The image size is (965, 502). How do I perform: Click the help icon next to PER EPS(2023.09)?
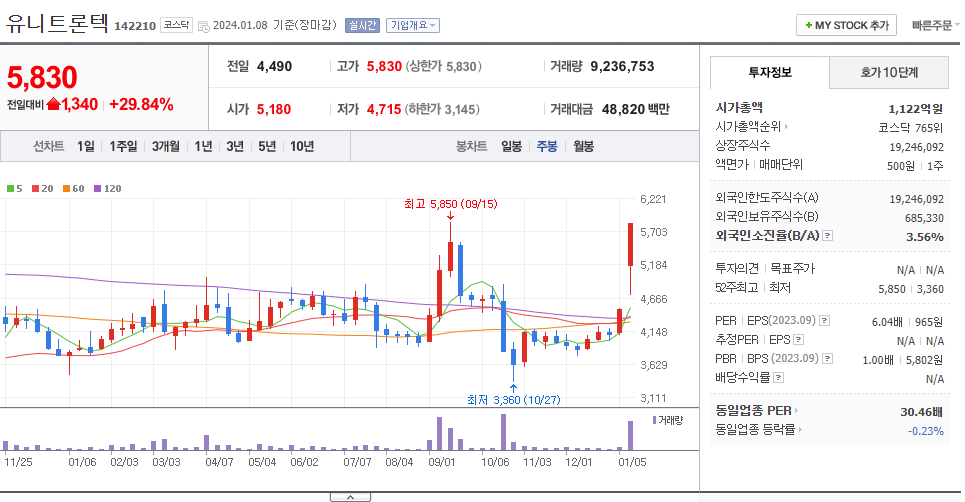tap(825, 321)
